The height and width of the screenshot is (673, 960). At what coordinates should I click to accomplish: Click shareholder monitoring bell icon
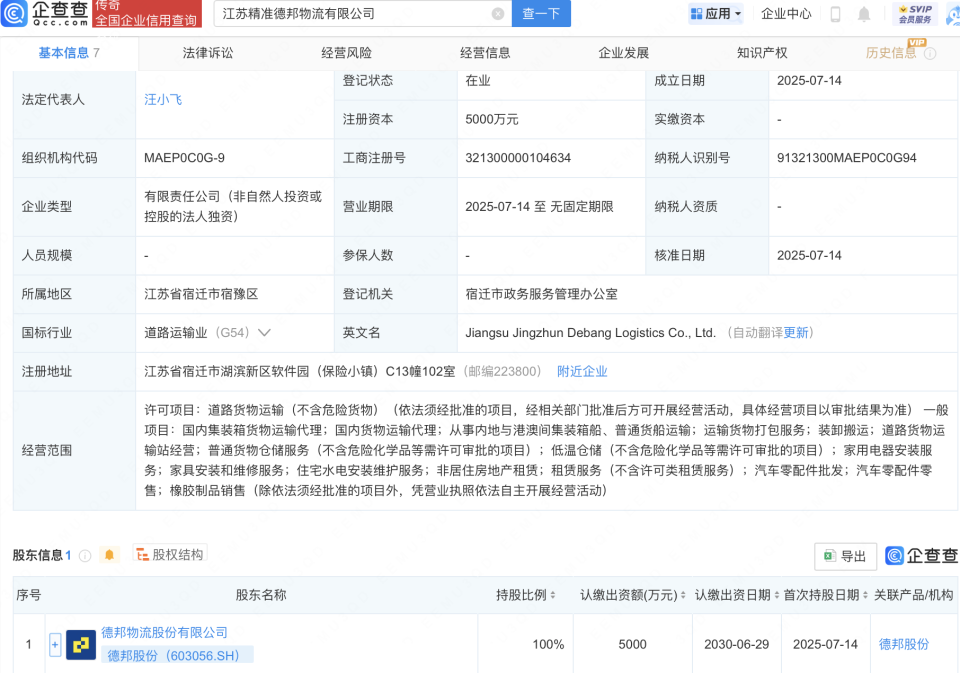click(110, 555)
